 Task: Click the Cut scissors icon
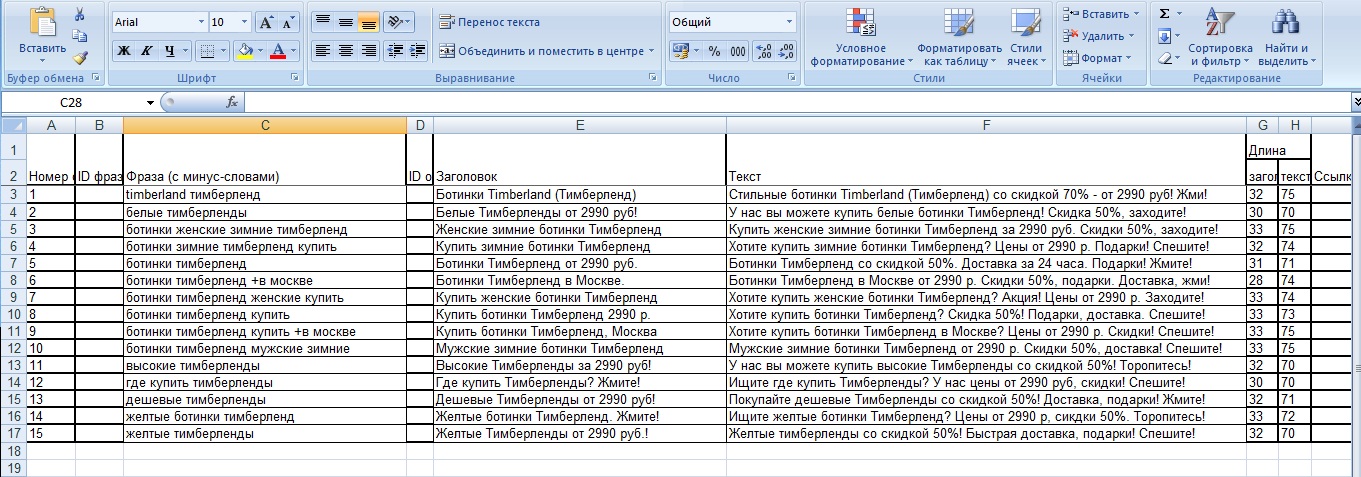(x=80, y=15)
